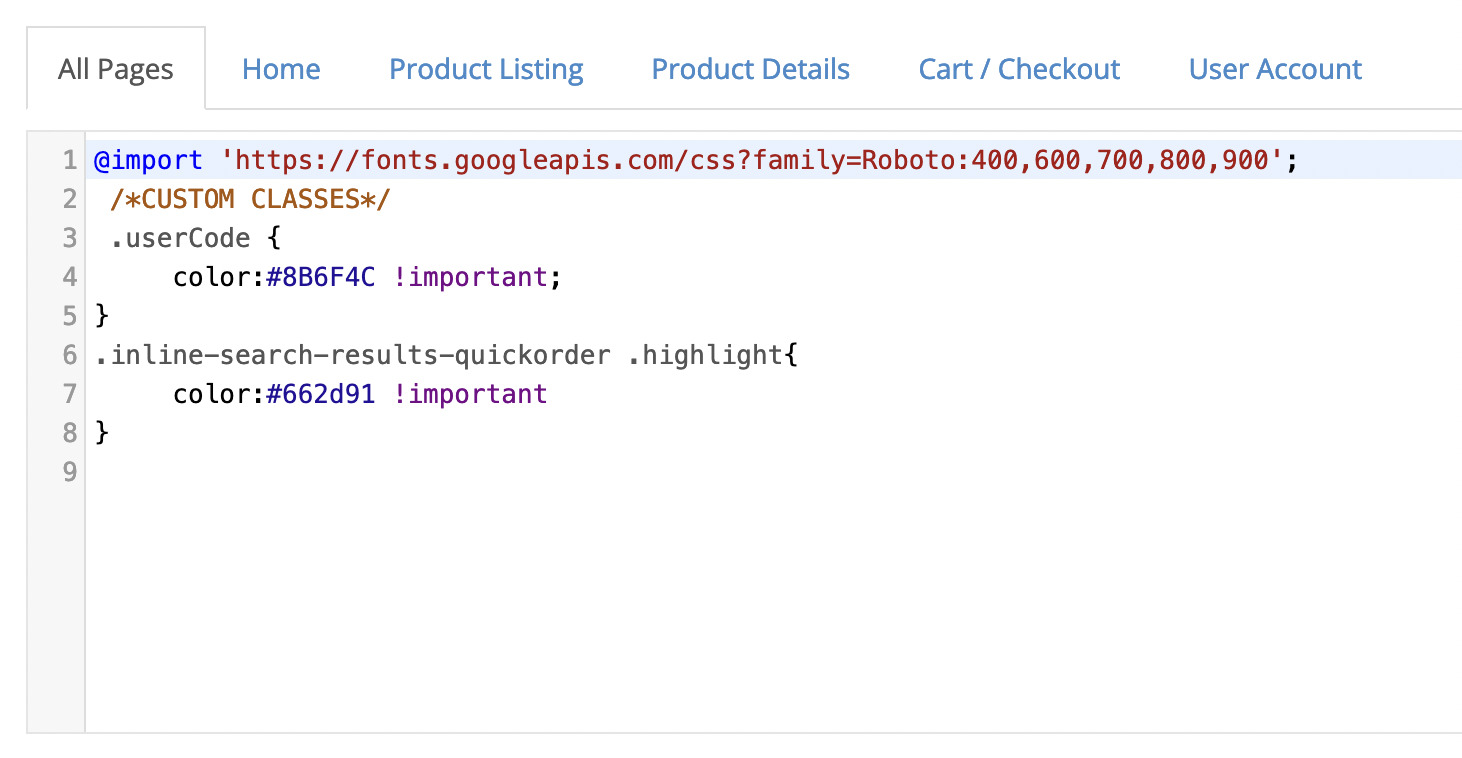This screenshot has height=758, width=1462.
Task: Open the Home tab
Action: coord(281,69)
